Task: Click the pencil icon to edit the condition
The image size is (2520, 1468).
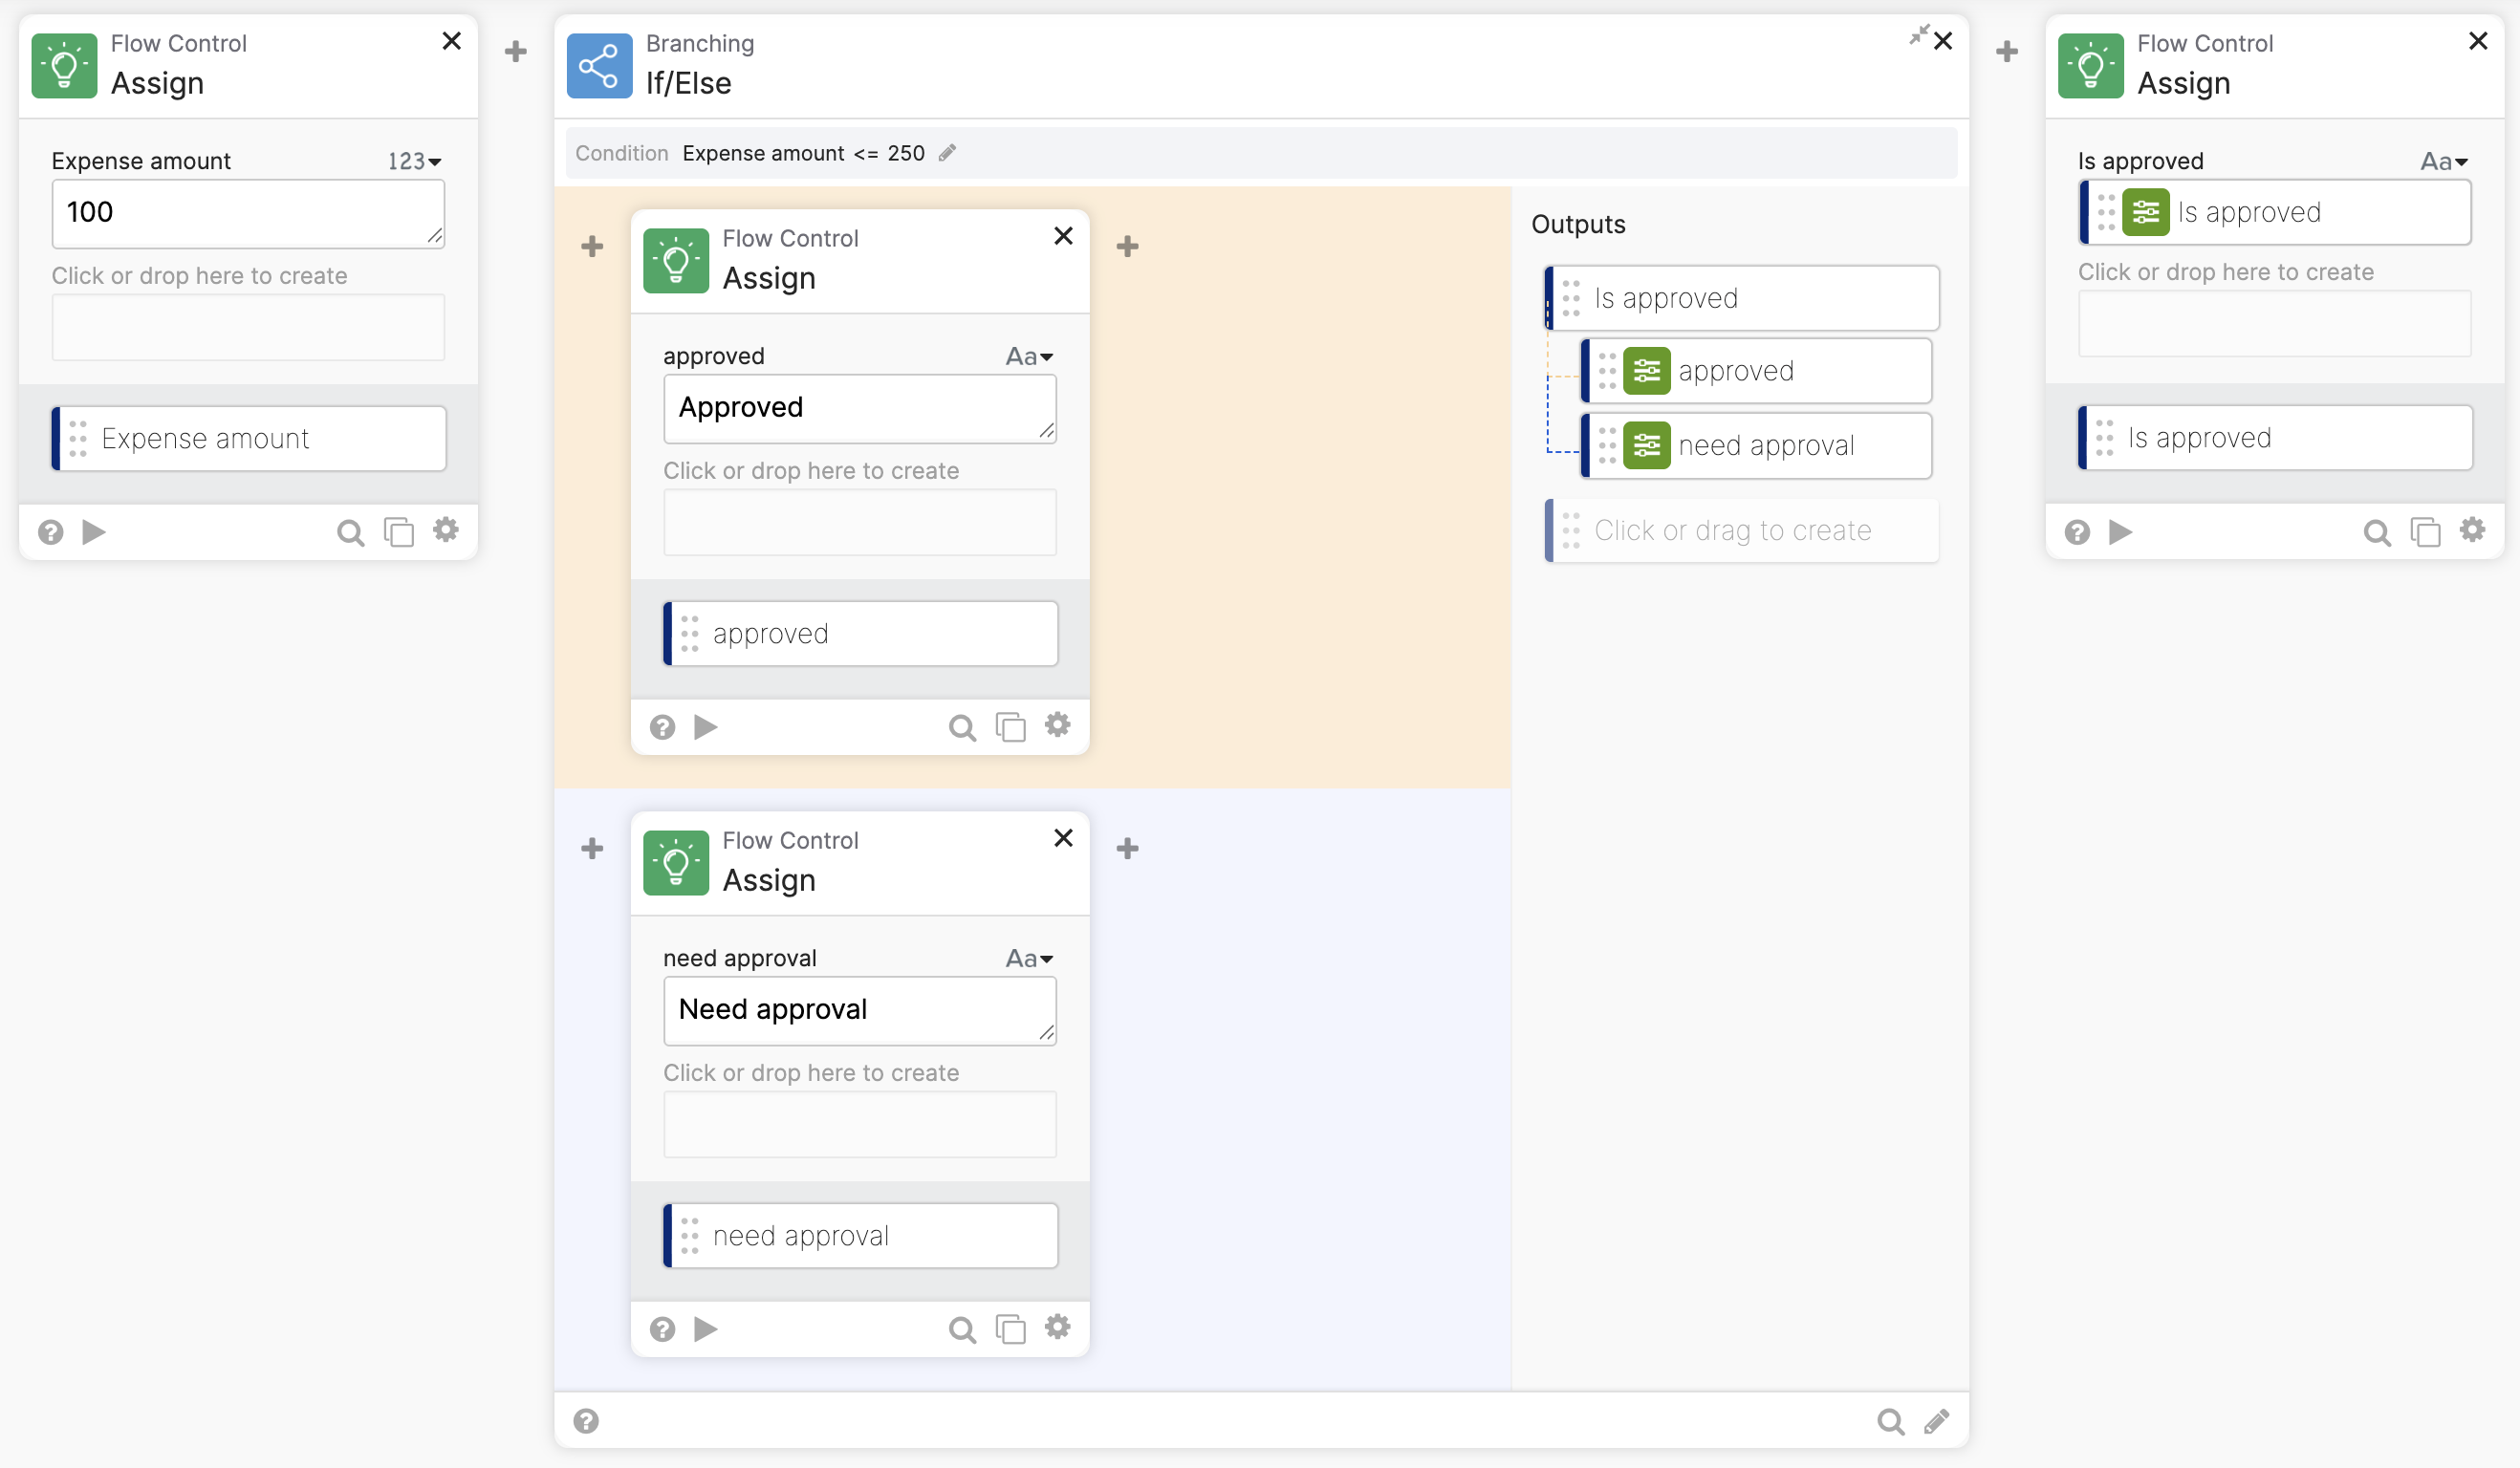Action: (x=947, y=153)
